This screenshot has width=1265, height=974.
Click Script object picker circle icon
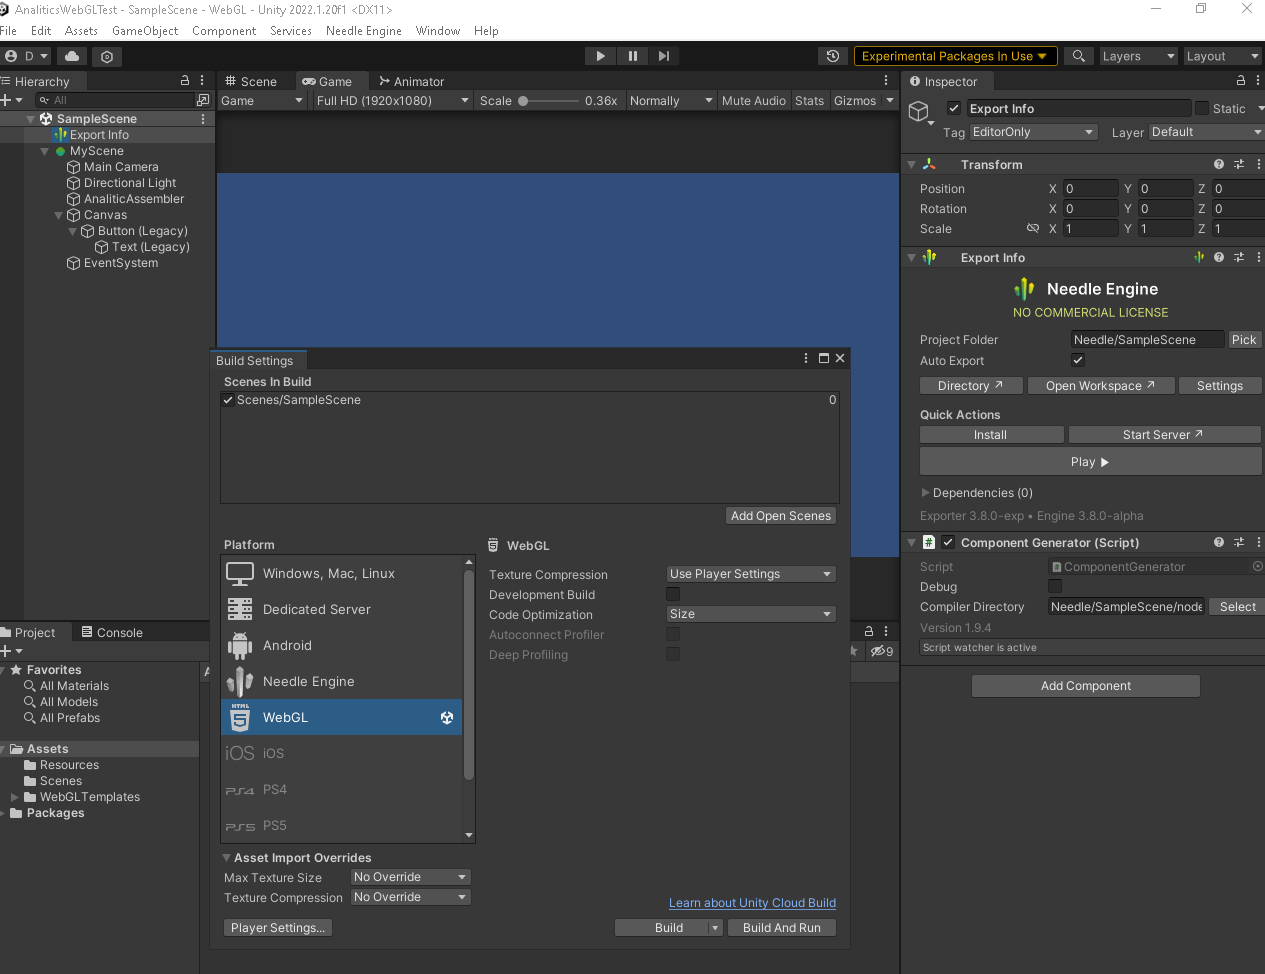click(x=1258, y=566)
